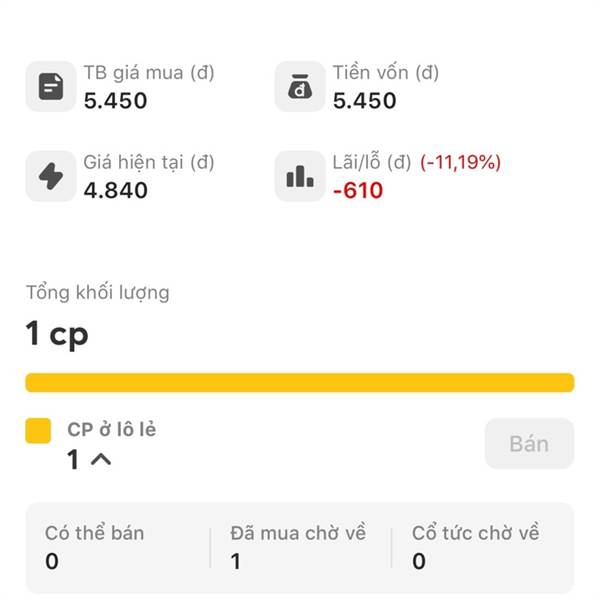The width and height of the screenshot is (600, 600).
Task: Select the Đã mua chờ về value
Action: click(236, 561)
